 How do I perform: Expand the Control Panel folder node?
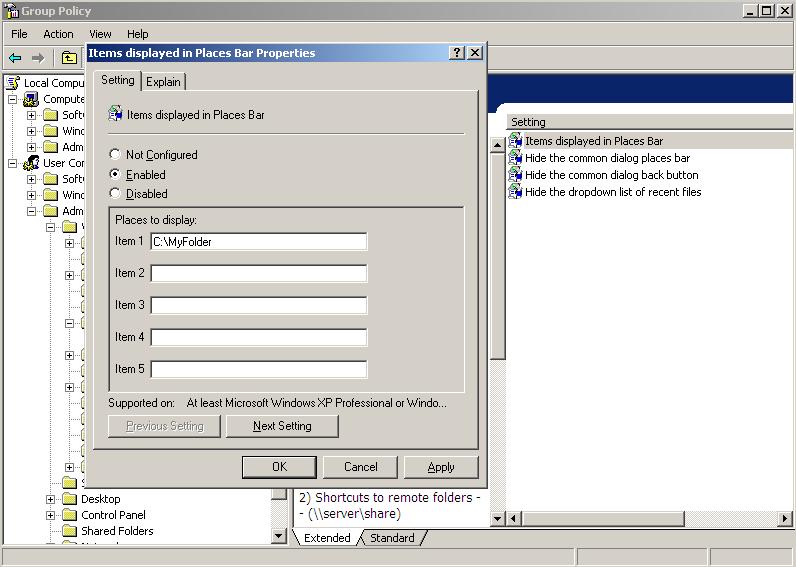[x=50, y=515]
